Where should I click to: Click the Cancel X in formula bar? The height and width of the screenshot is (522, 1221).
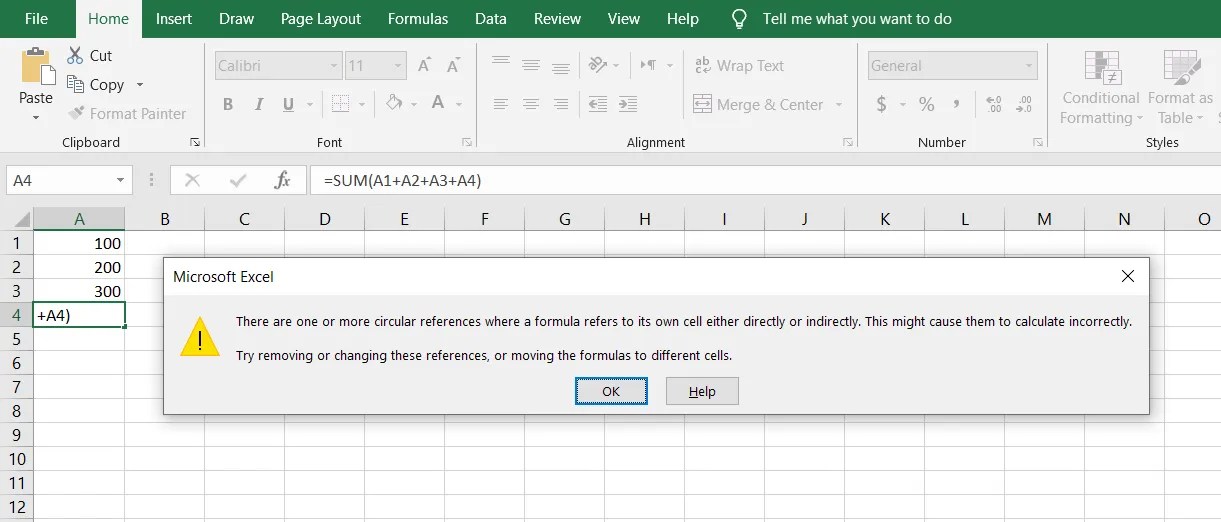(193, 181)
